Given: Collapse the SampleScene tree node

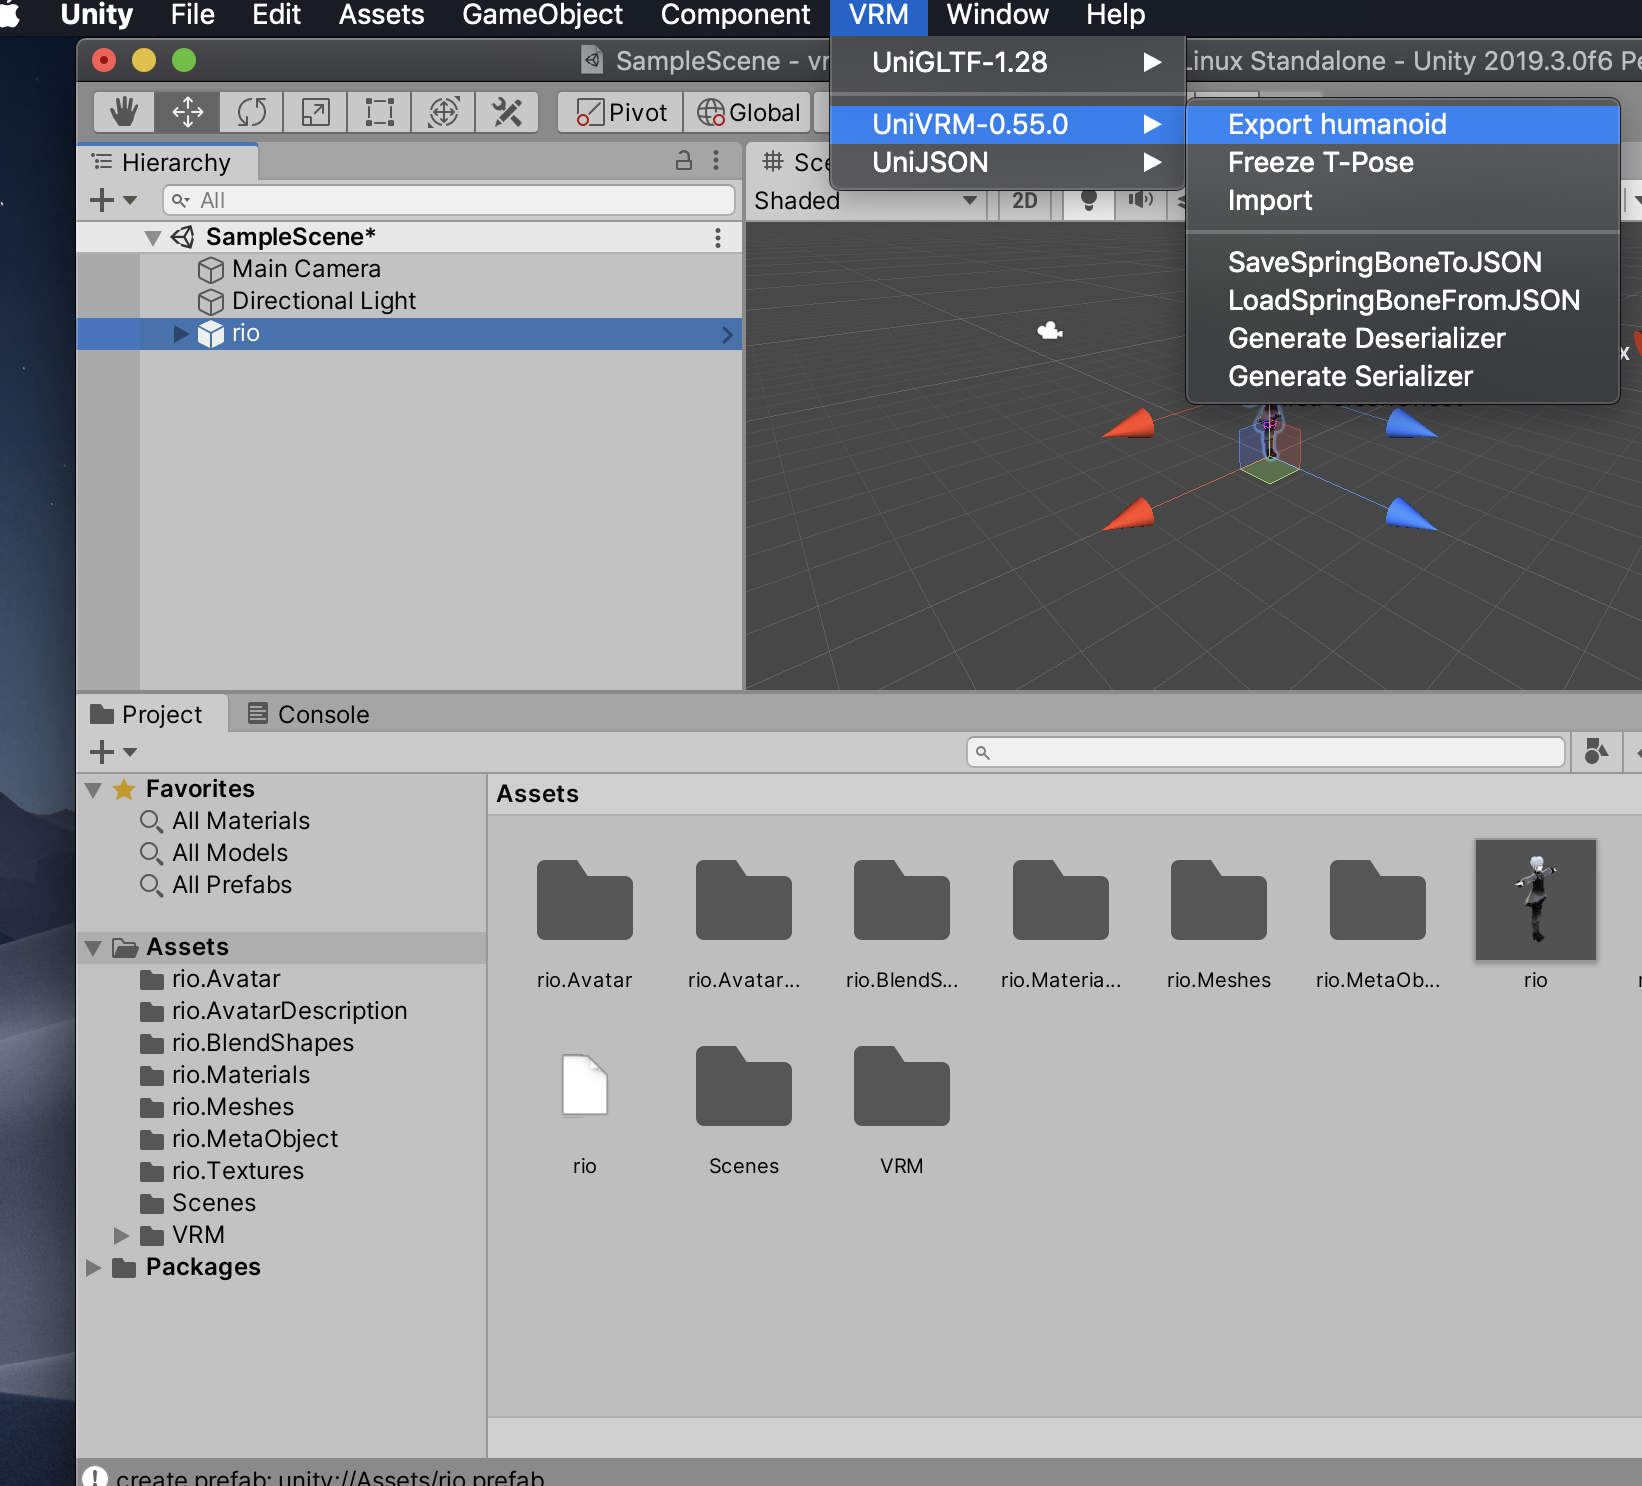Looking at the screenshot, I should [x=153, y=237].
